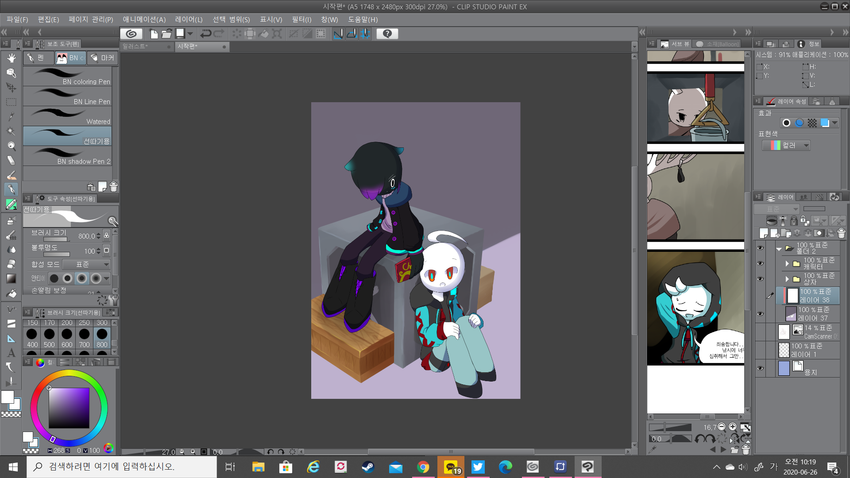Screen dimensions: 850x478
Task: Click the Undo arrow in command bar
Action: click(205, 34)
